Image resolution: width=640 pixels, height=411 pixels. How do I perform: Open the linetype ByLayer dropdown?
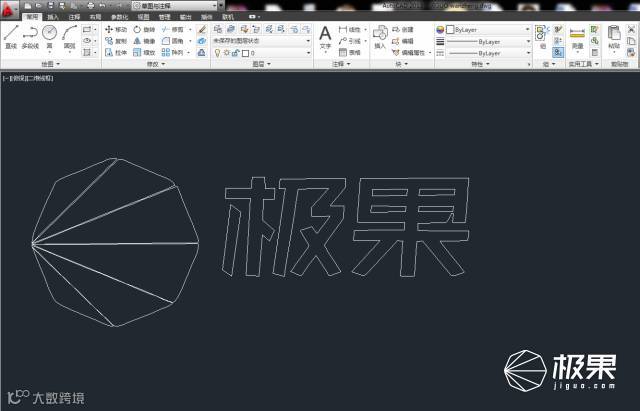(488, 53)
